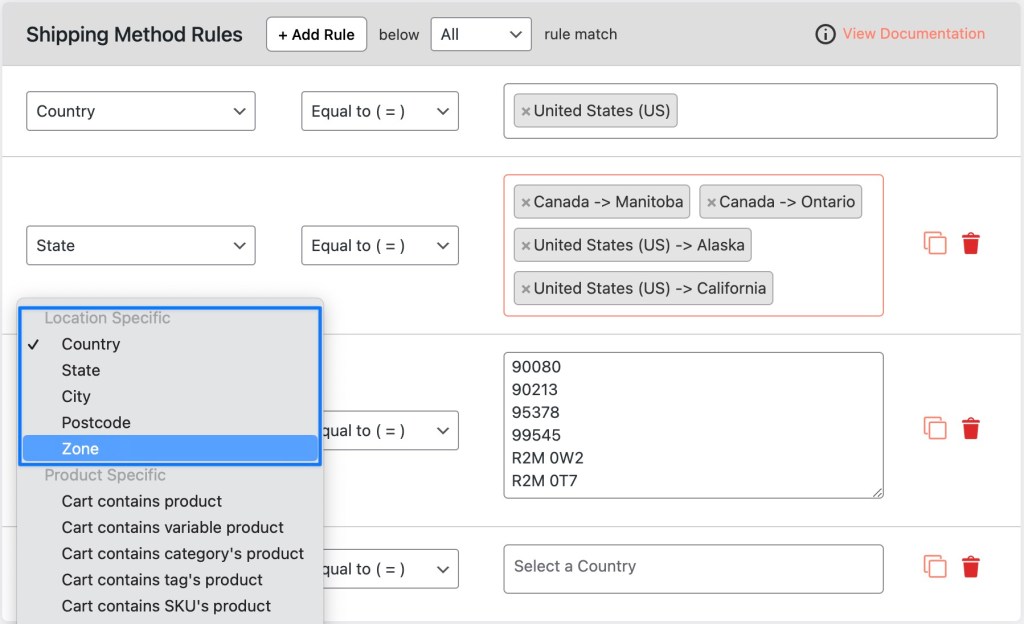
Task: Select Zone from the open list
Action: (80, 449)
